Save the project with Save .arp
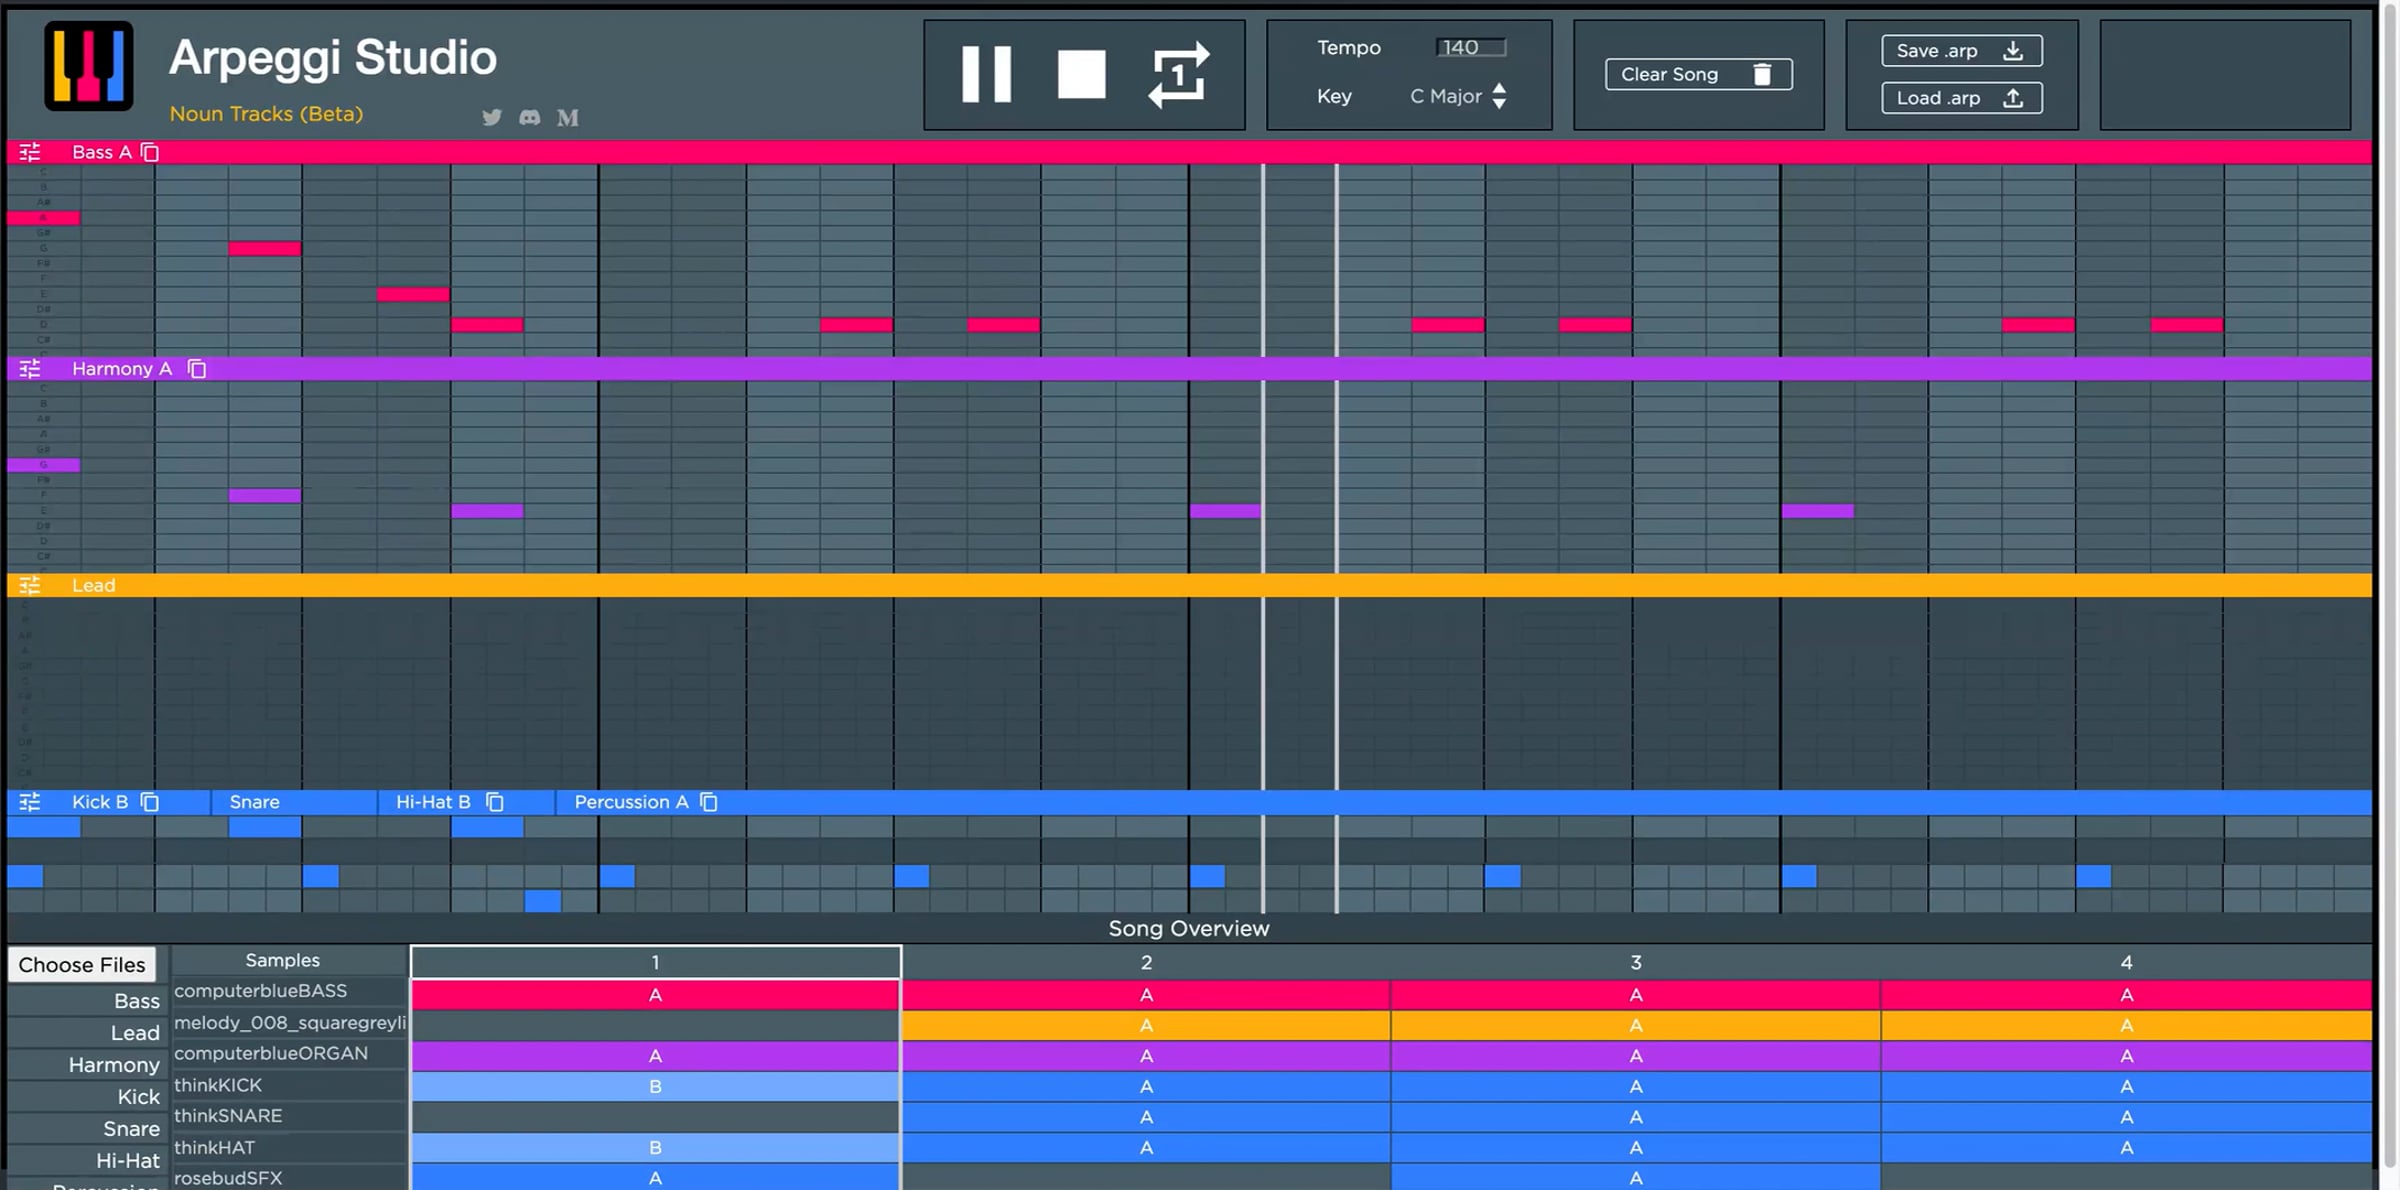The width and height of the screenshot is (2400, 1190). [1961, 51]
